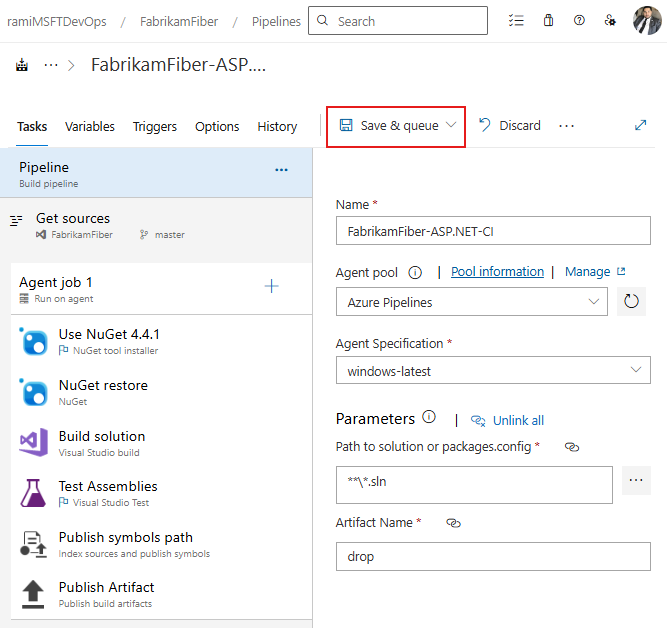Click FabrikamFiber-ASP.... pipeline title
667x628 pixels.
click(x=179, y=65)
